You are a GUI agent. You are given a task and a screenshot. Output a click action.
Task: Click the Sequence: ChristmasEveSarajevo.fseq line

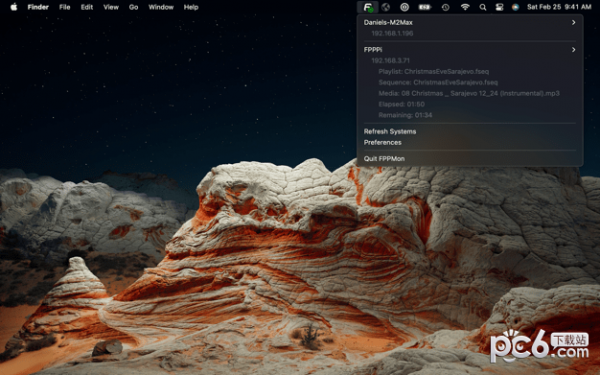tap(438, 82)
